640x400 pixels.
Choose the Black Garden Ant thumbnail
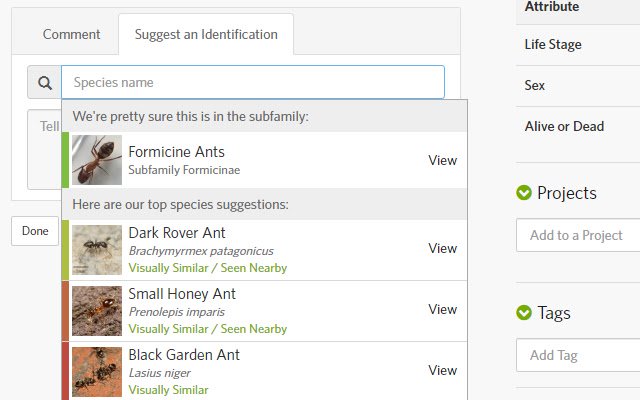pos(97,372)
